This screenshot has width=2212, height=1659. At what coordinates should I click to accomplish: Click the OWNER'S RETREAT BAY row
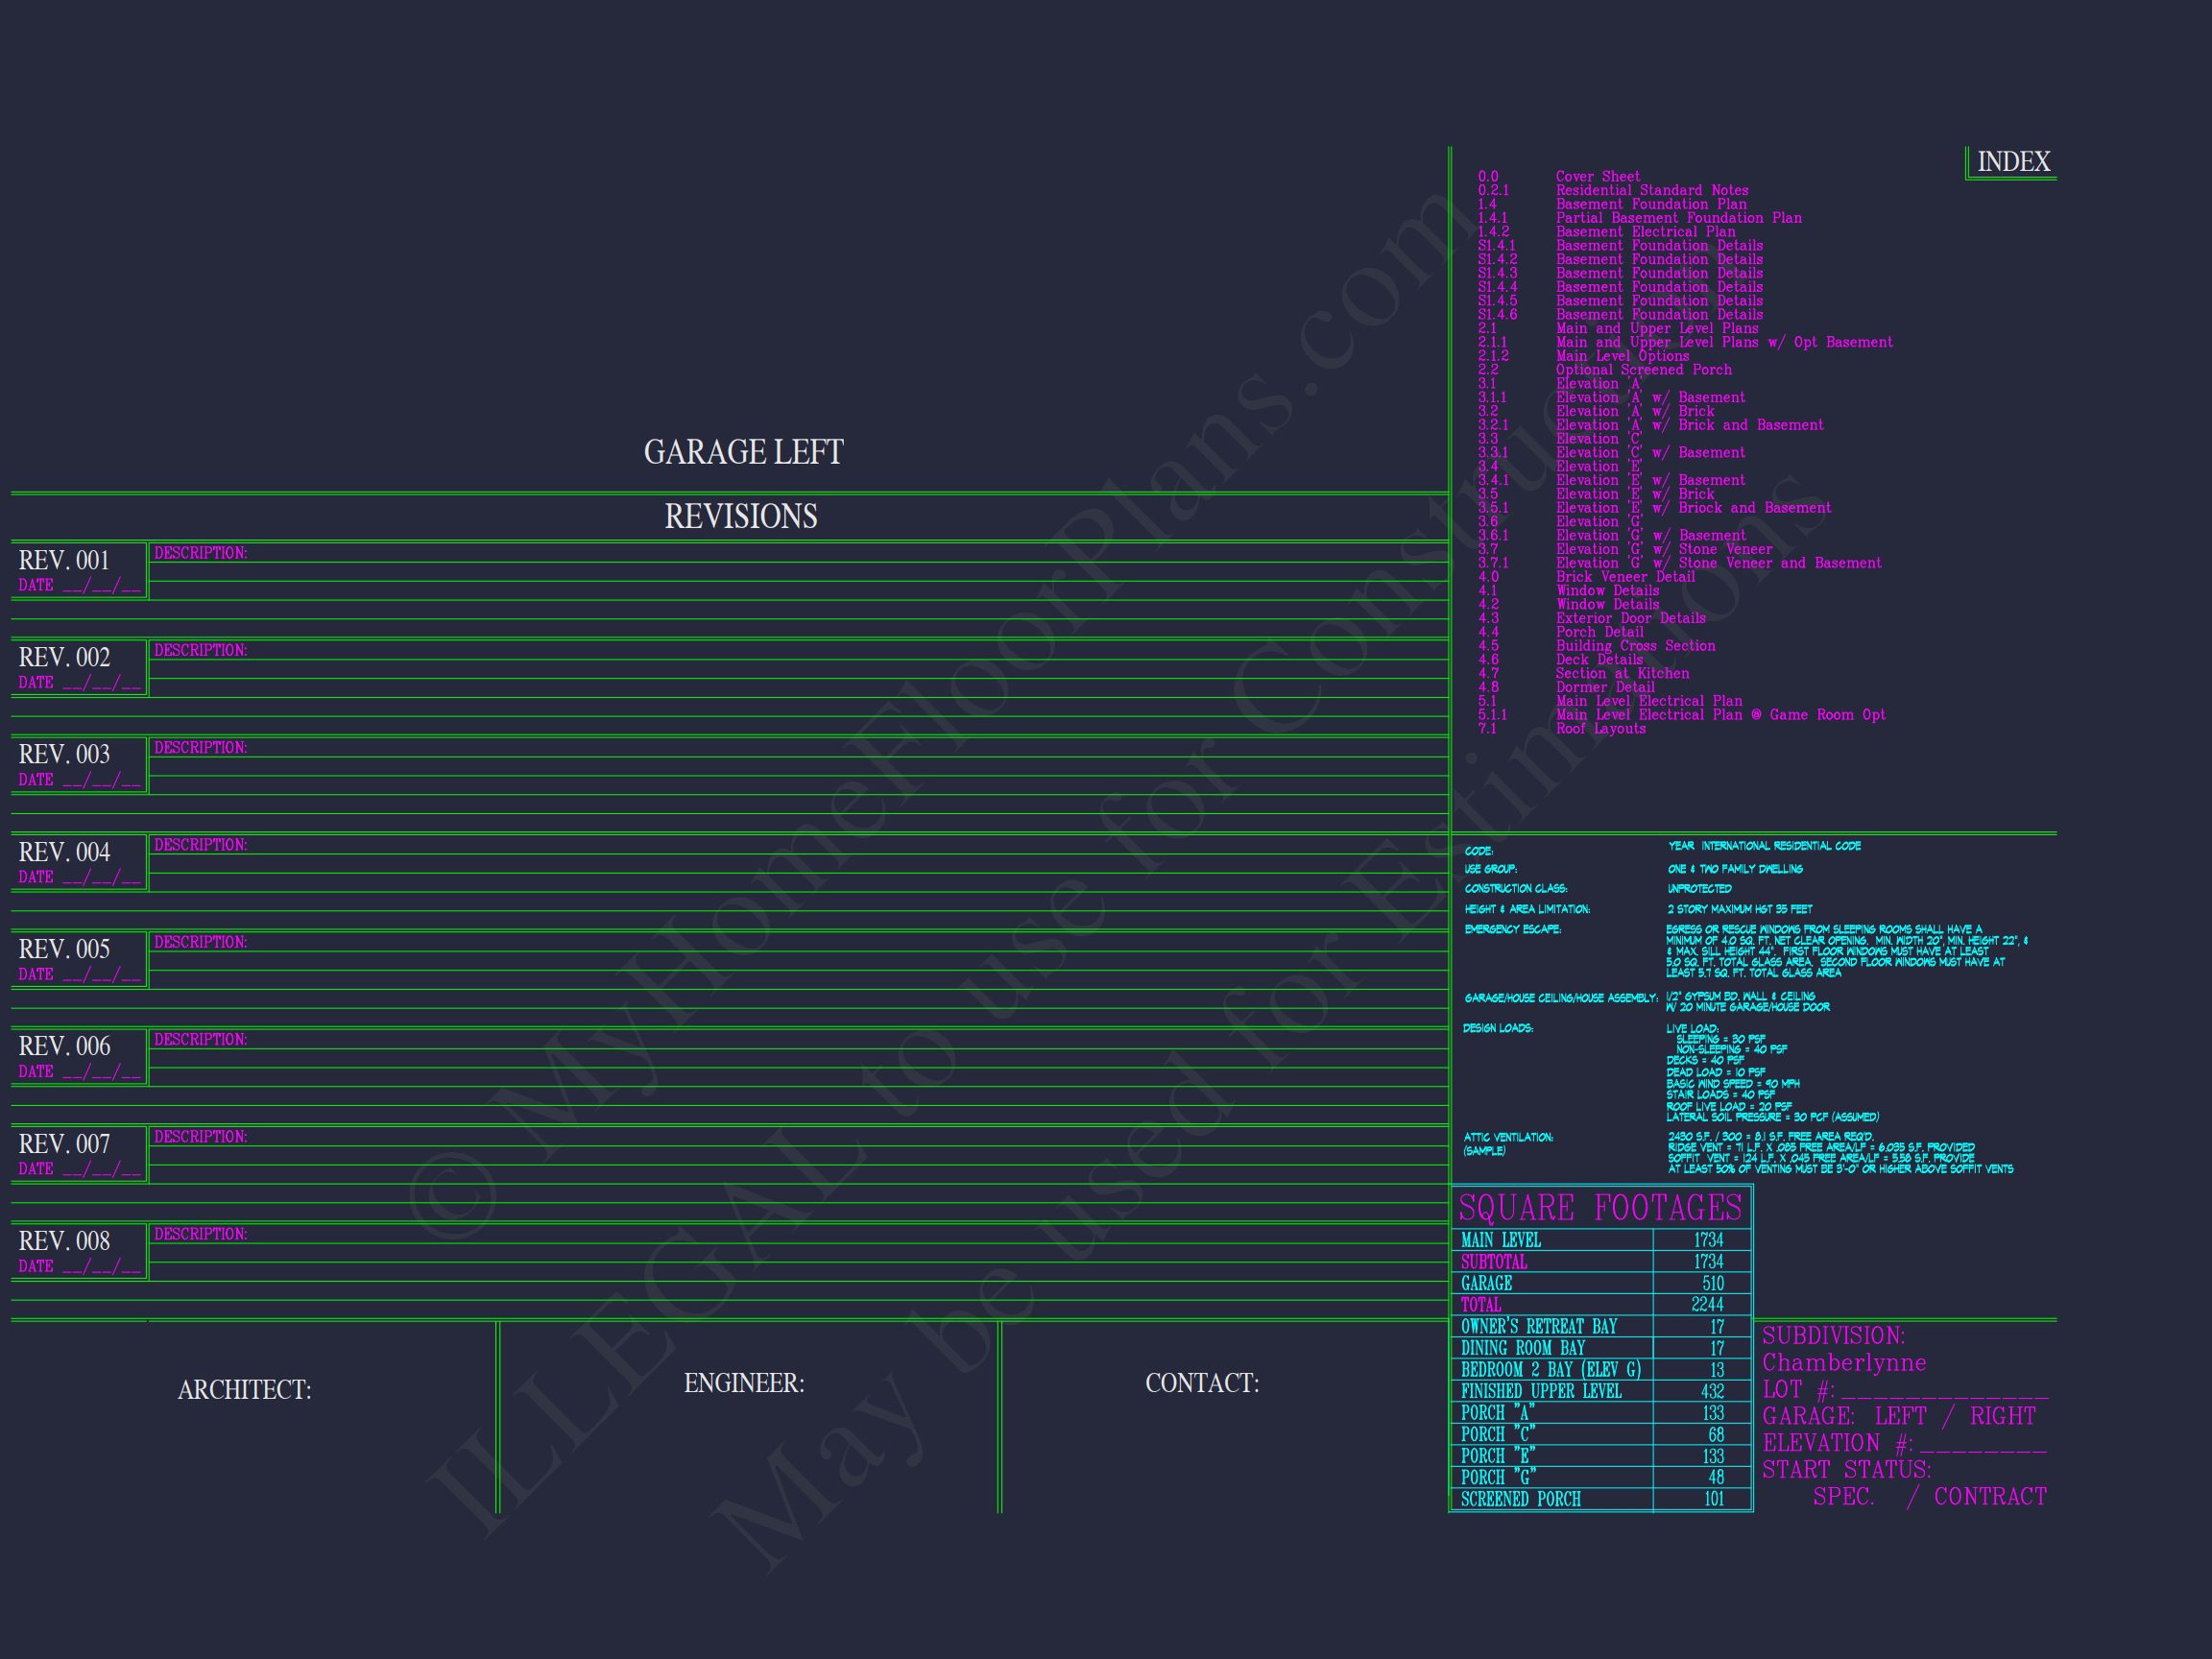pyautogui.click(x=1601, y=1327)
